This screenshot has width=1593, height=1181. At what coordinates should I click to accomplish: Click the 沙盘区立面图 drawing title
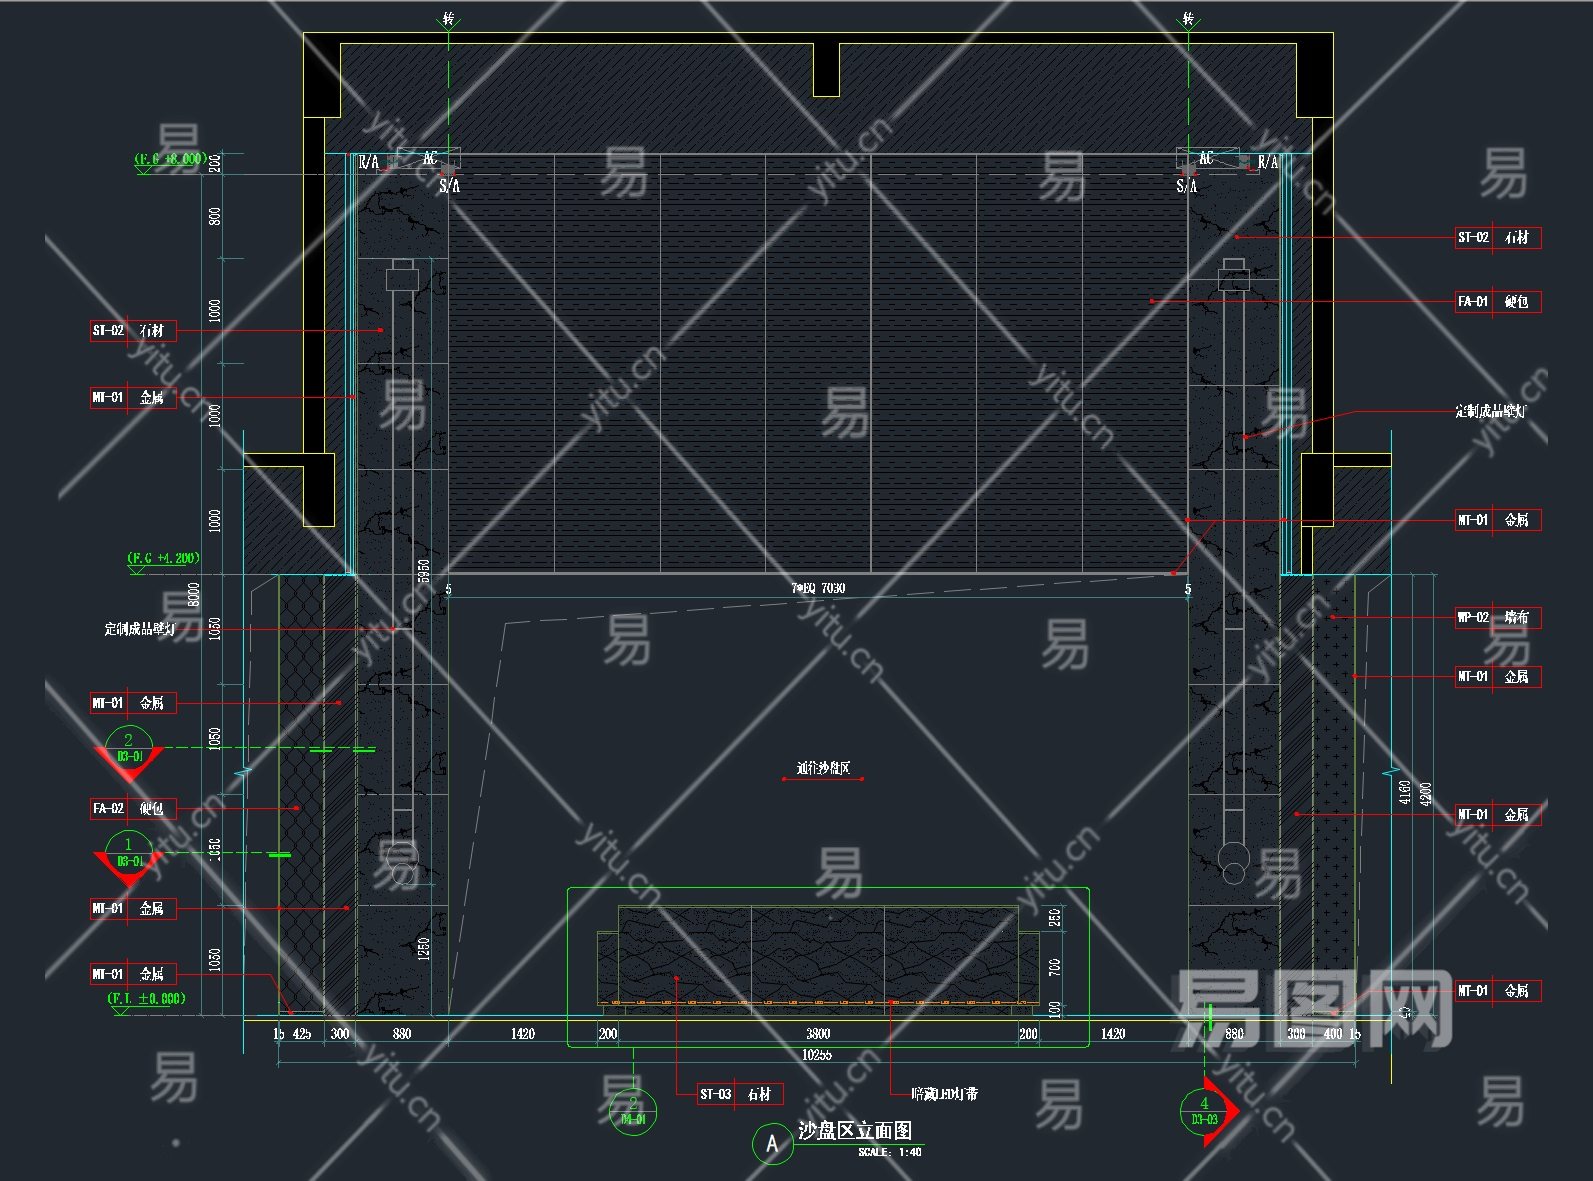point(855,1131)
